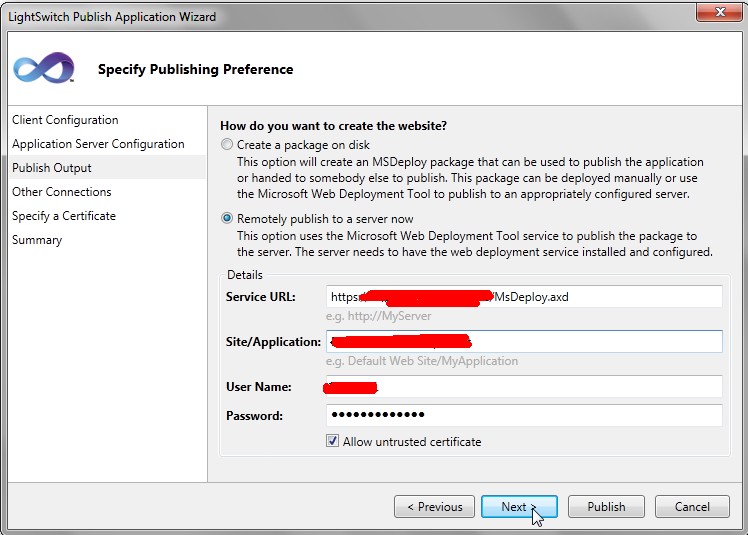748x535 pixels.
Task: Click the Next button
Action: coord(518,507)
